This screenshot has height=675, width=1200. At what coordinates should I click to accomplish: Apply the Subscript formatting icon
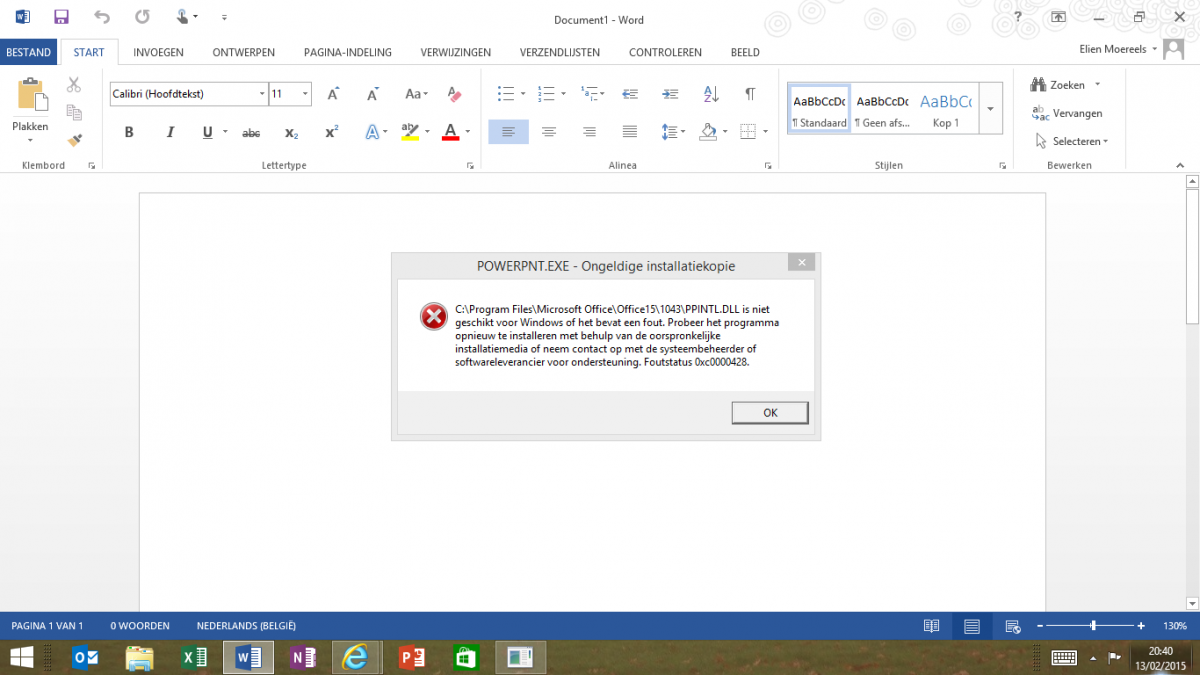[x=291, y=132]
